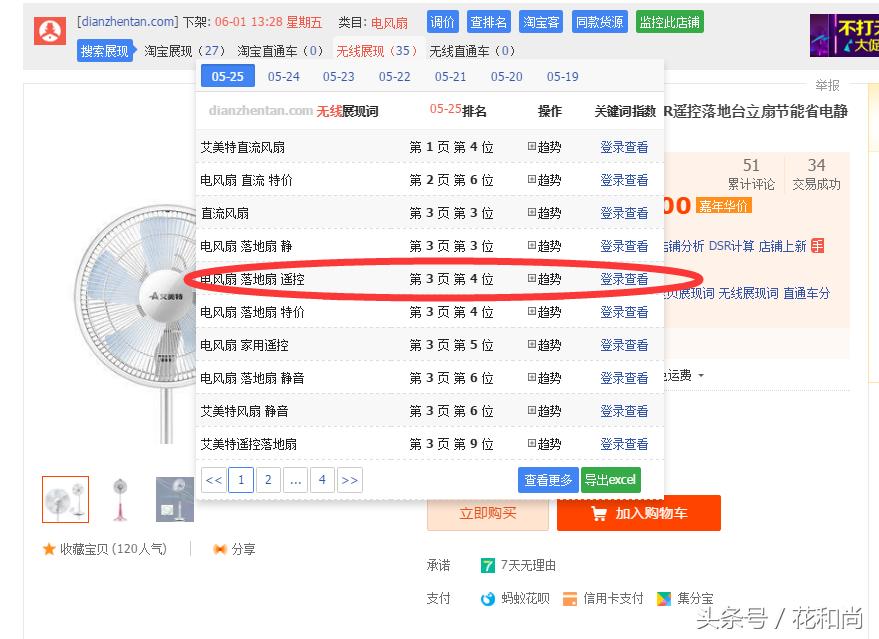Viewport: 879px width, 639px height.
Task: Select the 05-23 date tab
Action: (337, 76)
